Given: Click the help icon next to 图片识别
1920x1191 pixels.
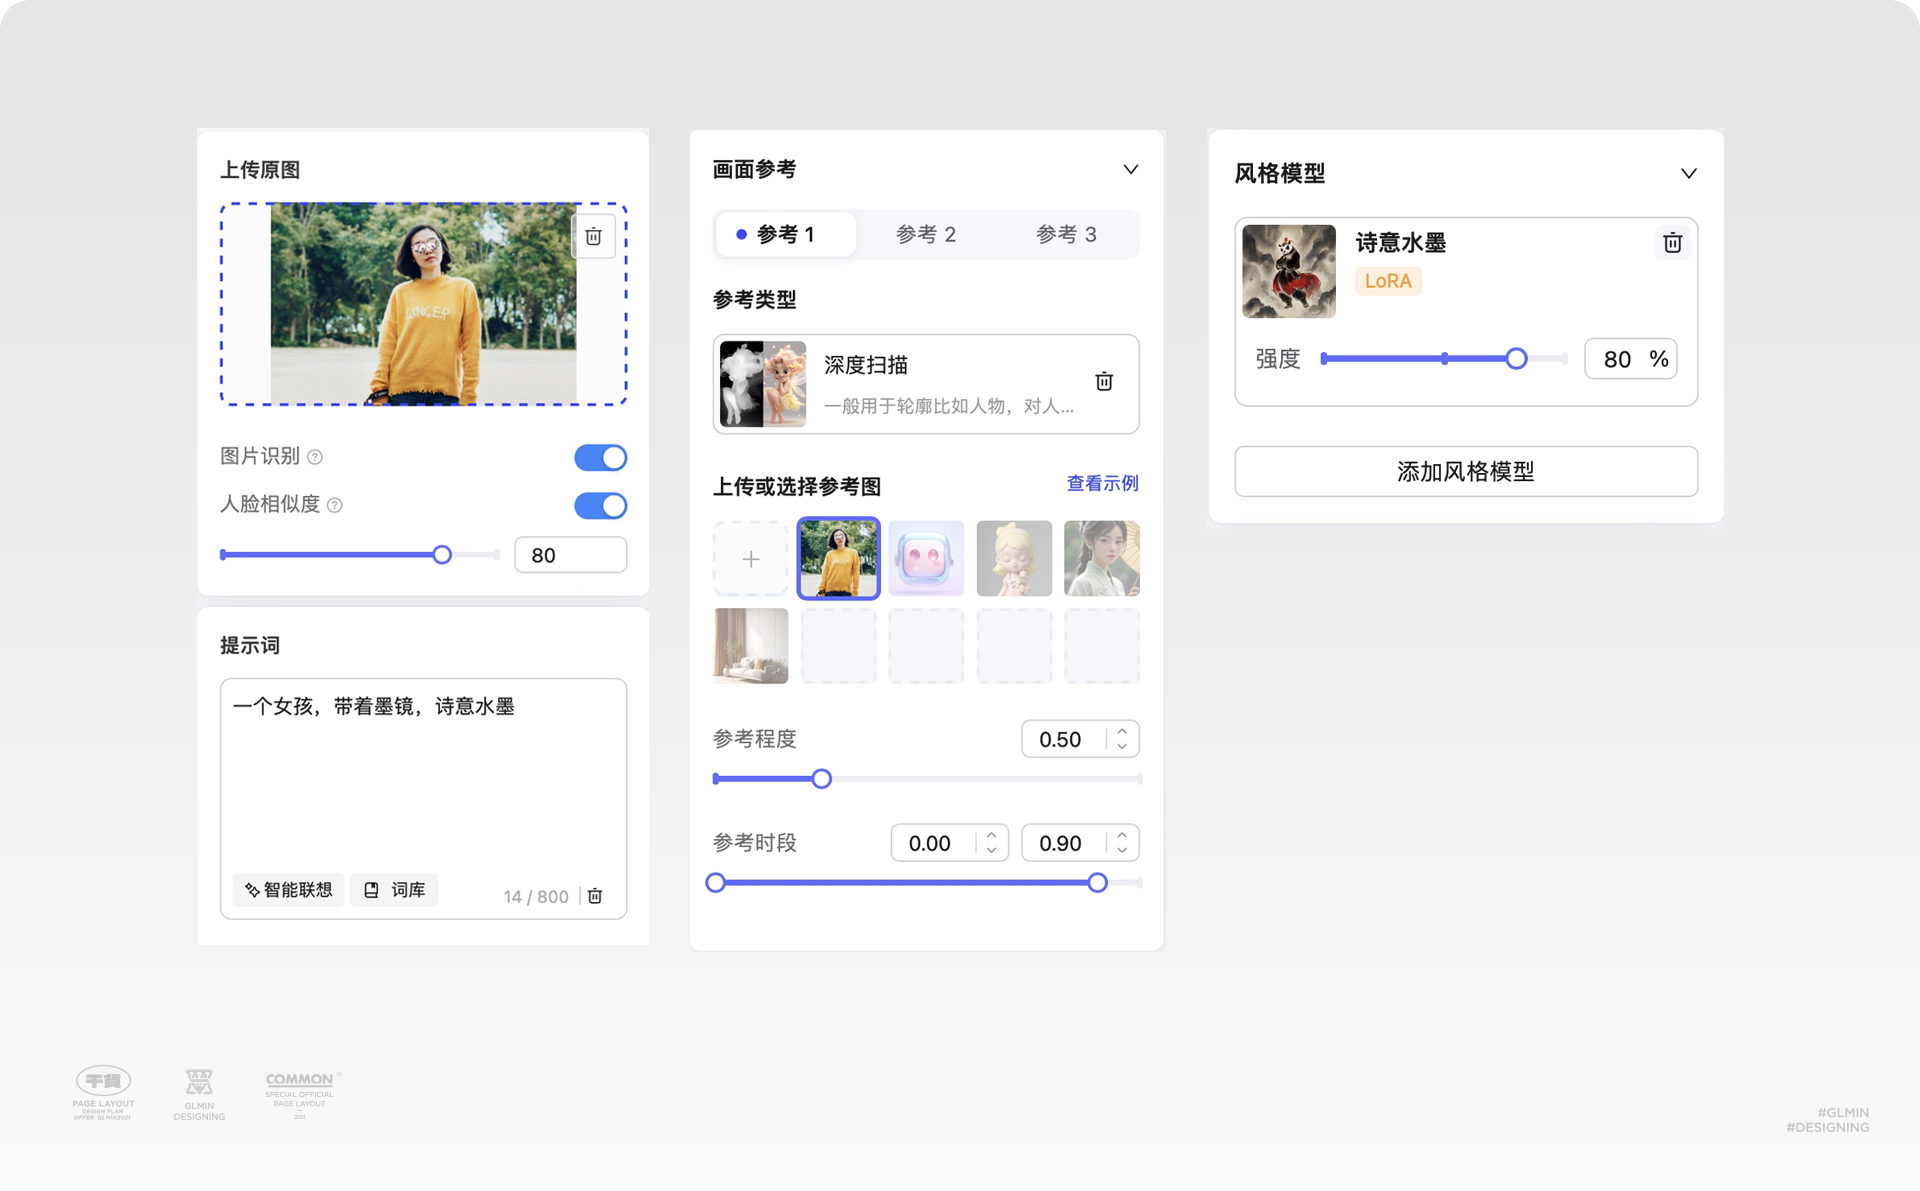Looking at the screenshot, I should [315, 457].
